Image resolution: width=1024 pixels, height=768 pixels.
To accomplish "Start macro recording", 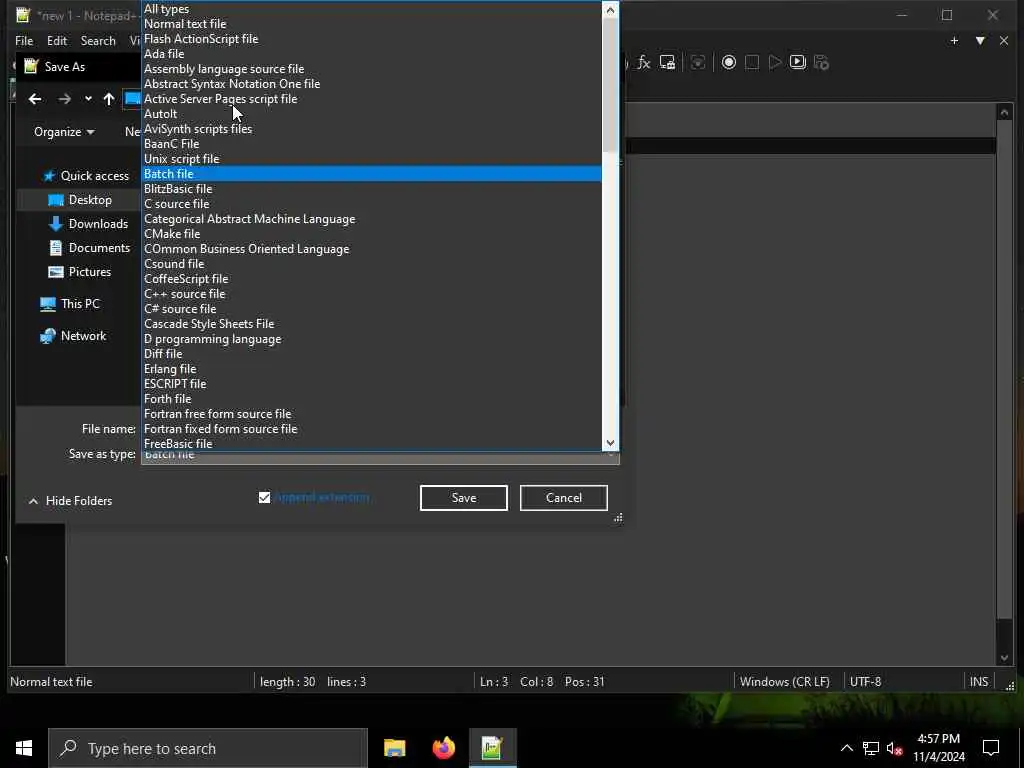I will pyautogui.click(x=729, y=62).
